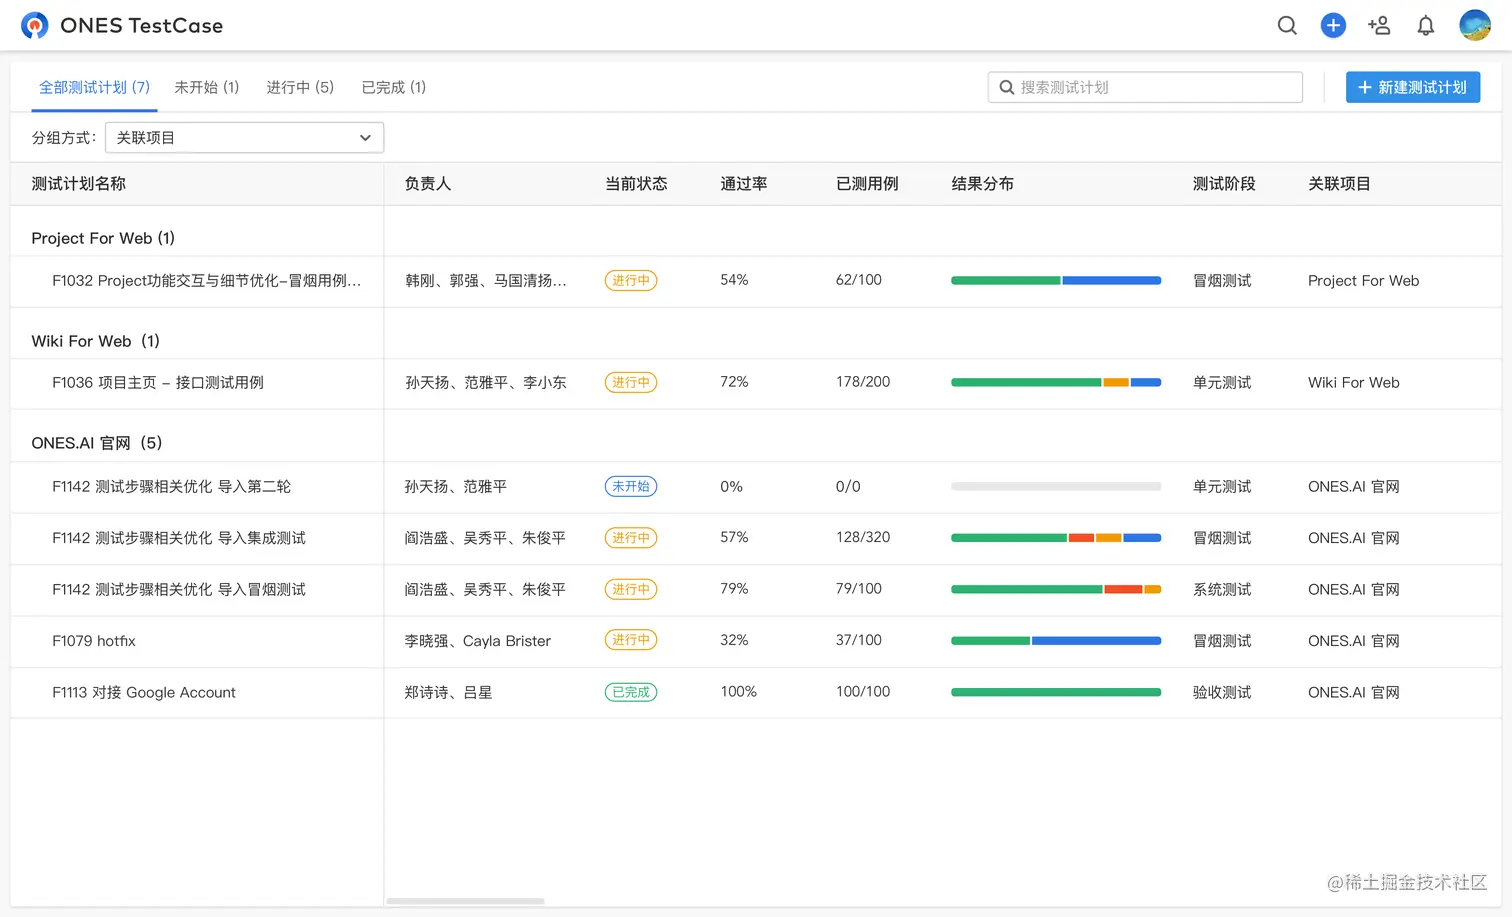Click the 100% pass rate cell
This screenshot has height=917, width=1512.
tap(739, 692)
